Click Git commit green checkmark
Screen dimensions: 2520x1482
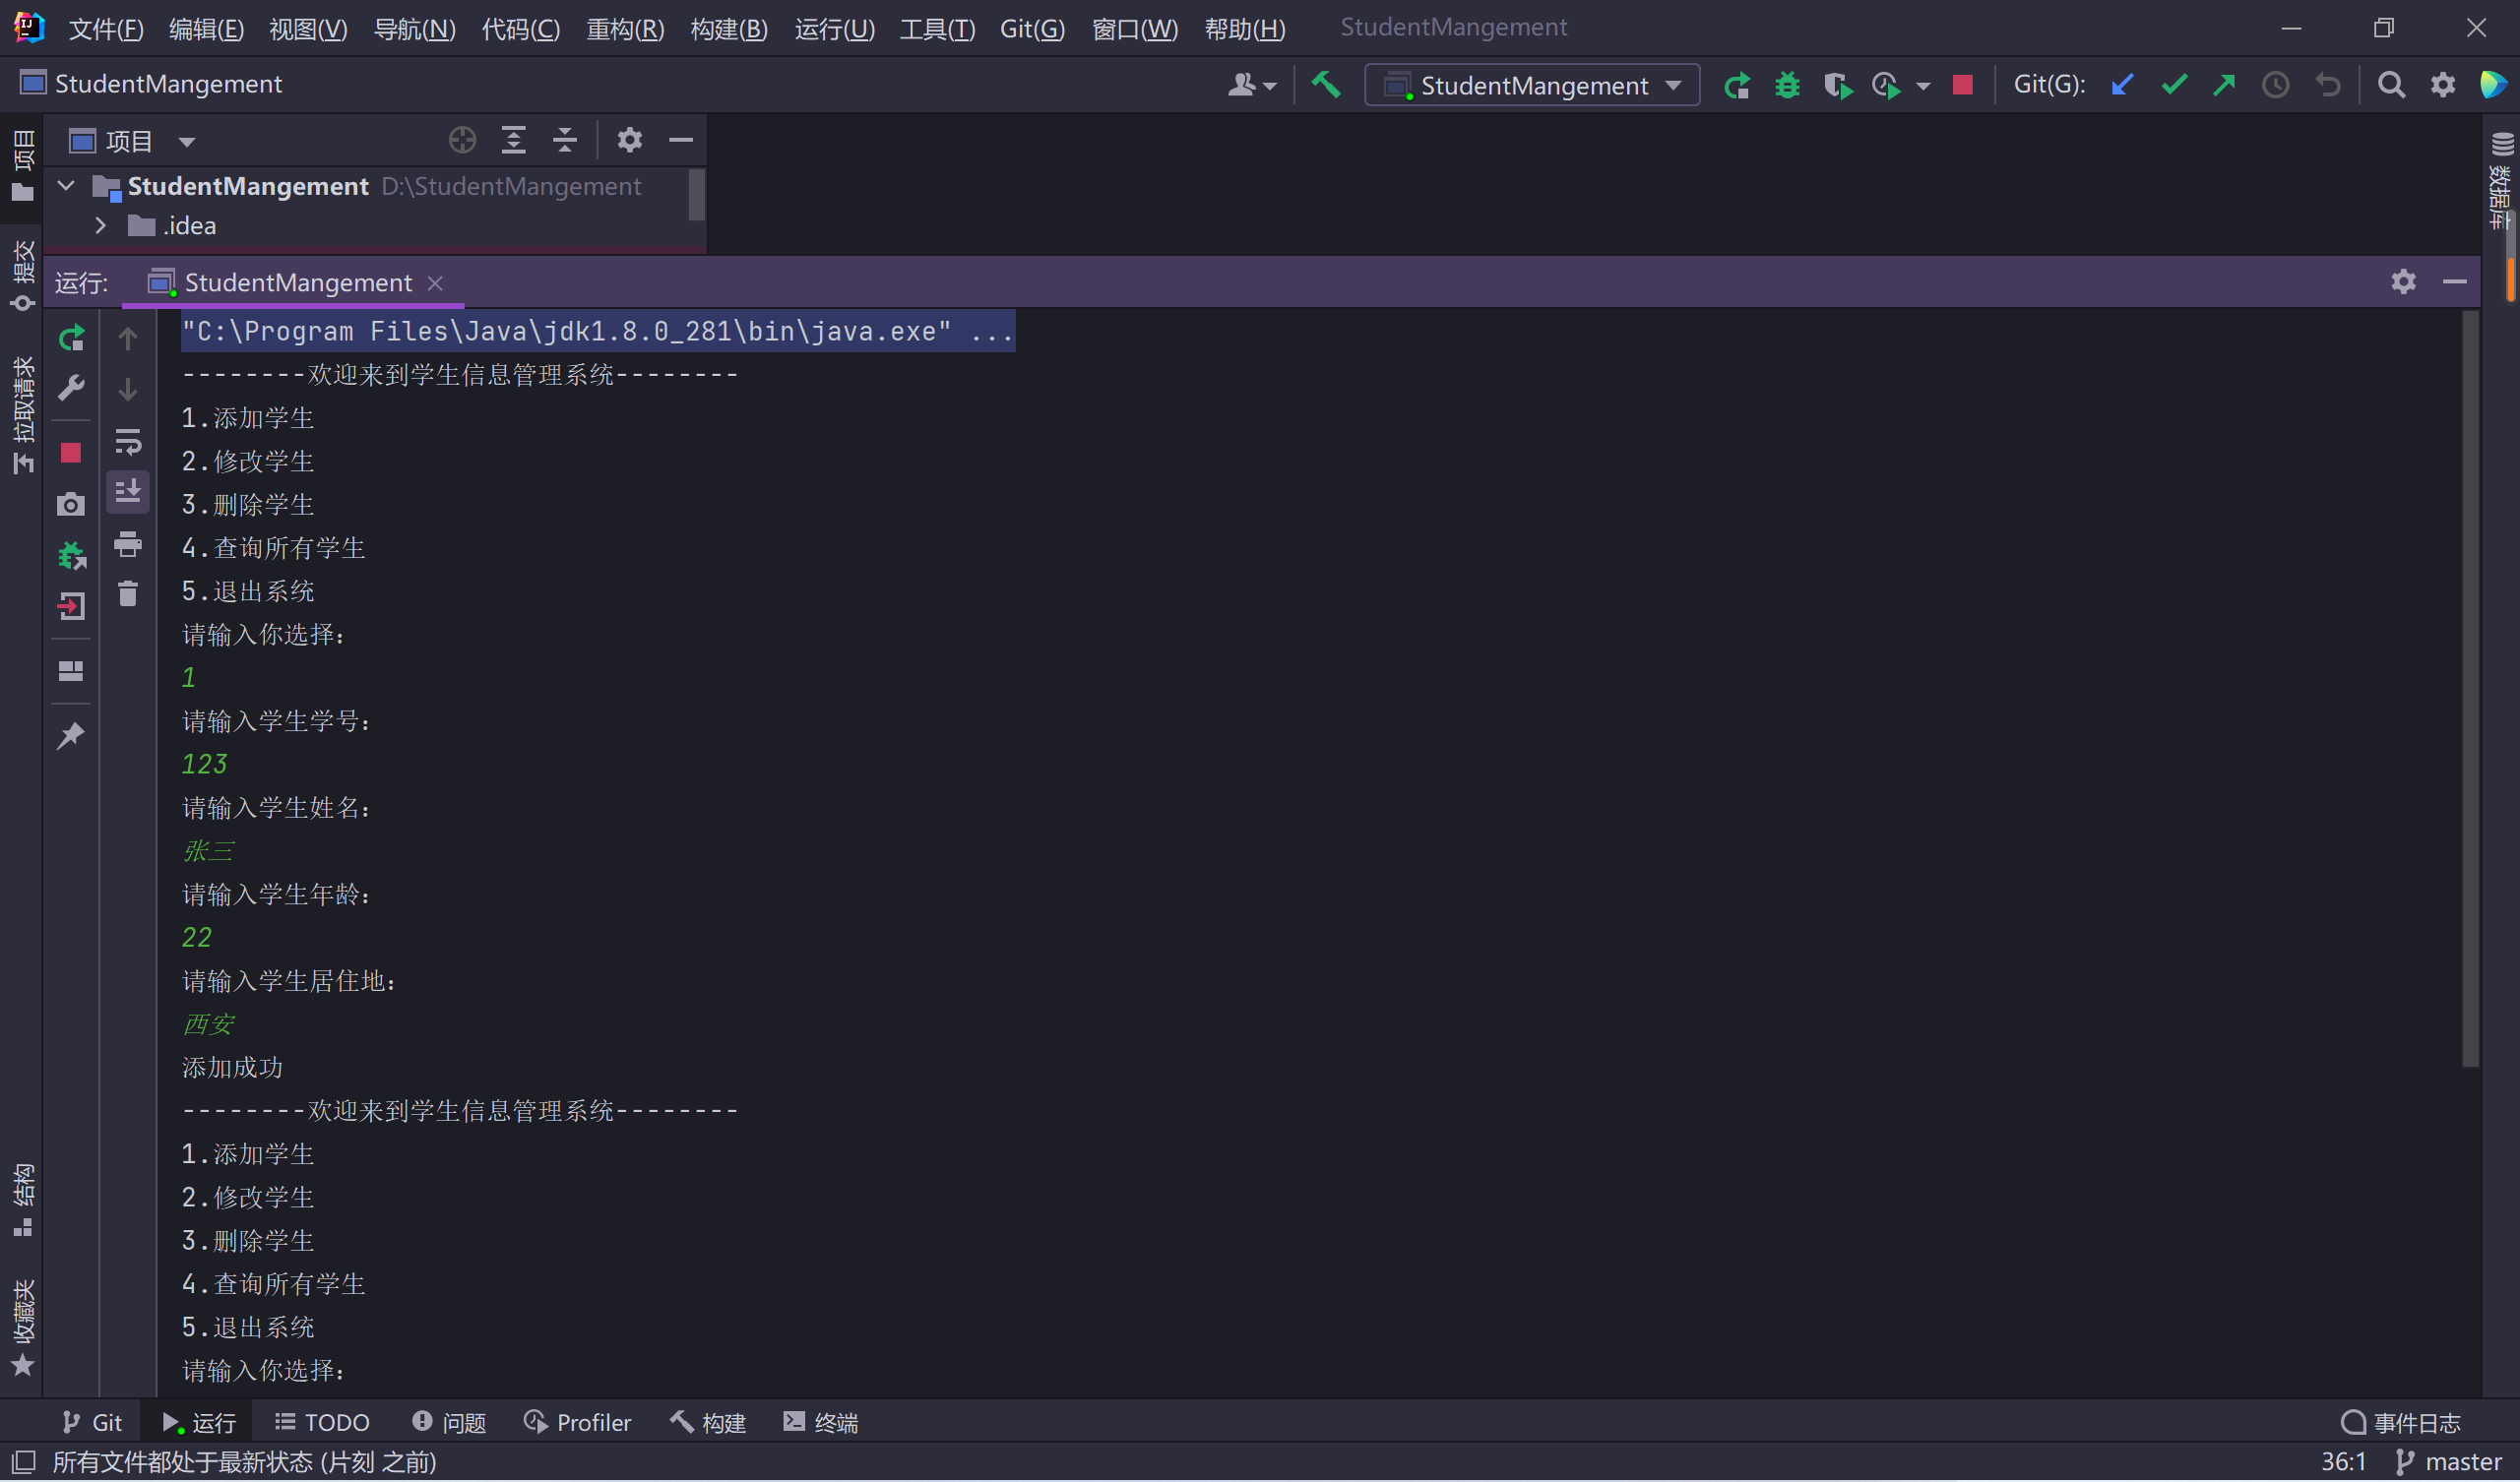point(2174,85)
